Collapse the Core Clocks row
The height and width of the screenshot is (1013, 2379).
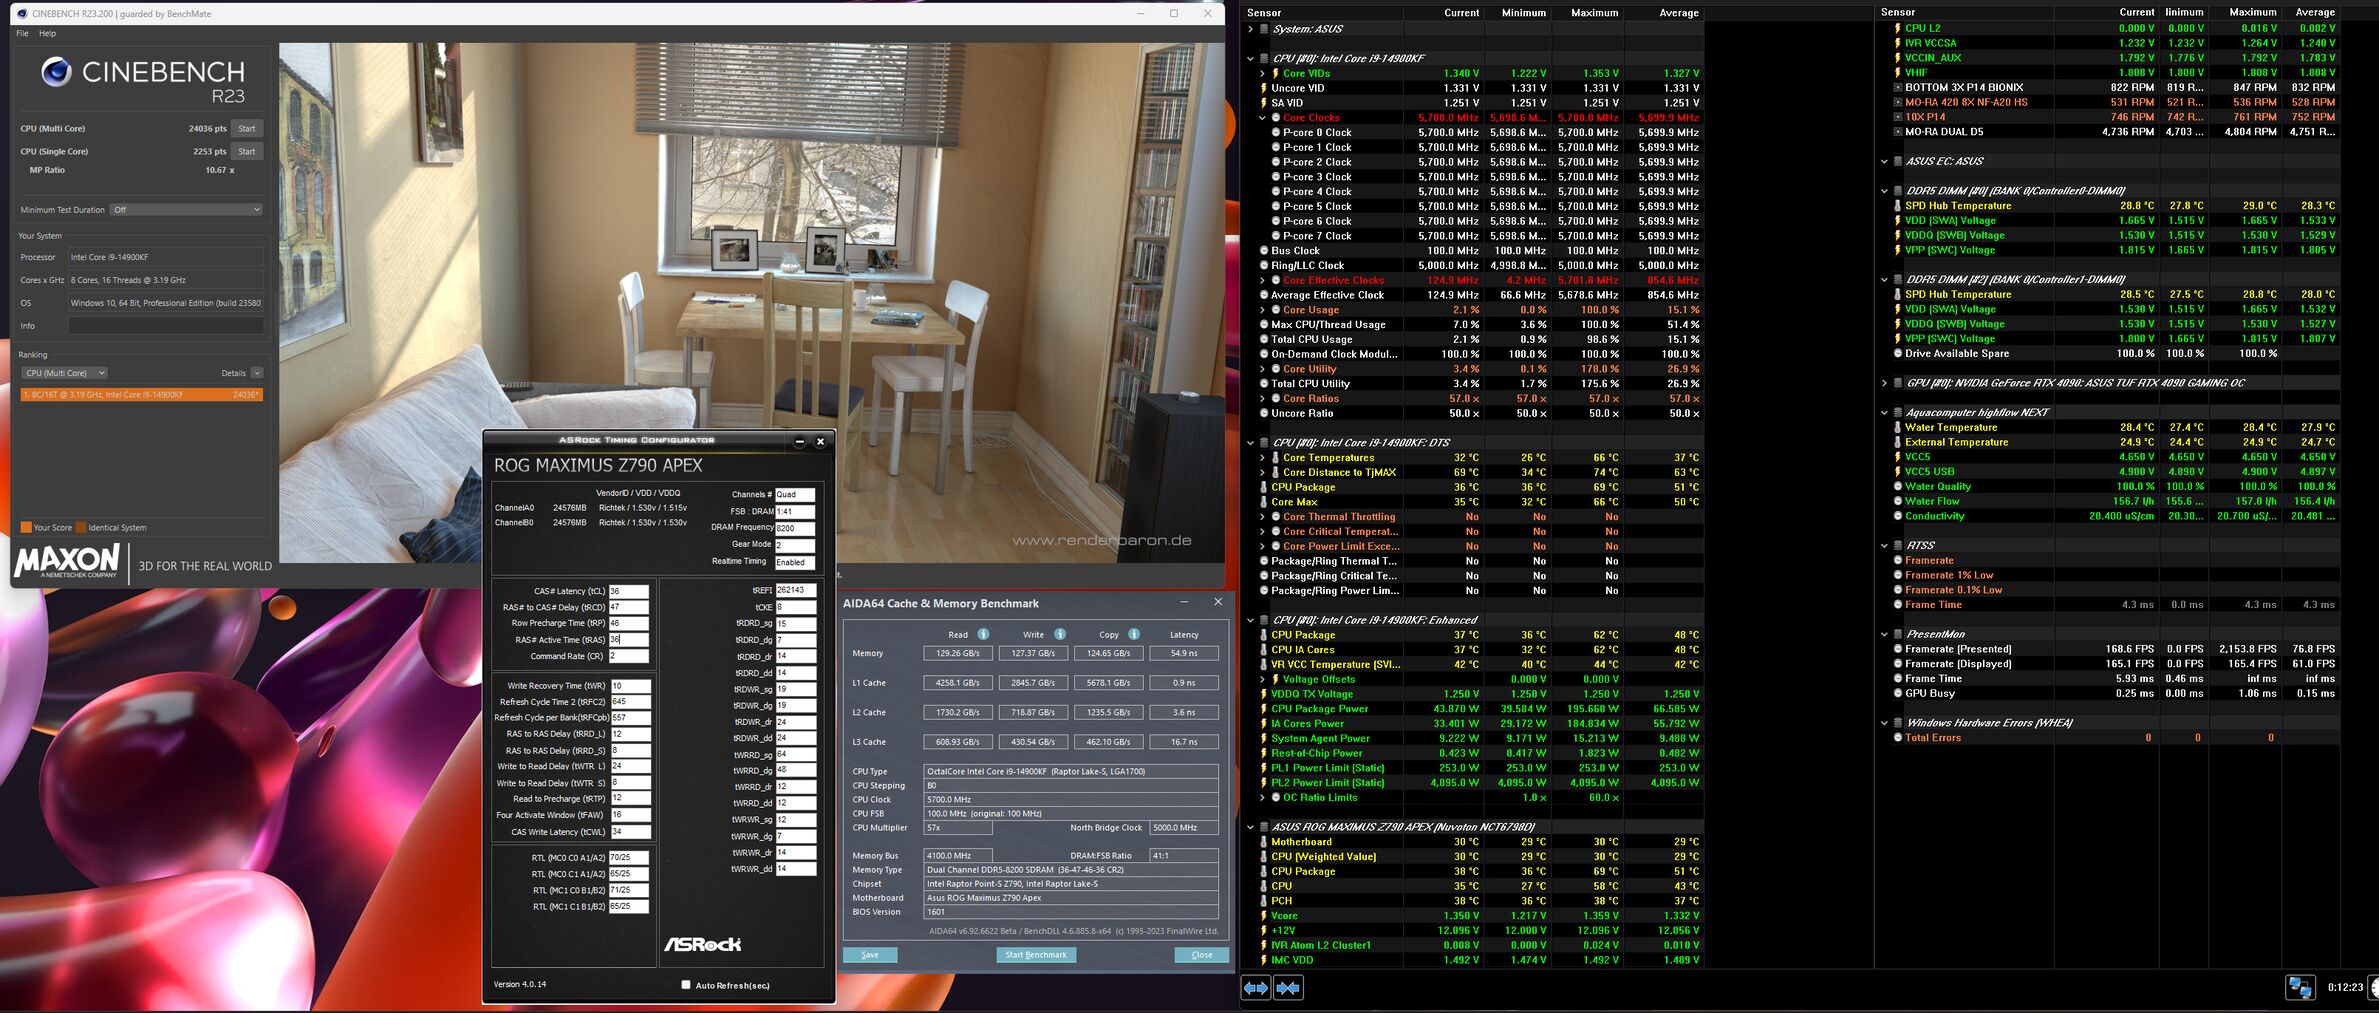click(x=1262, y=118)
